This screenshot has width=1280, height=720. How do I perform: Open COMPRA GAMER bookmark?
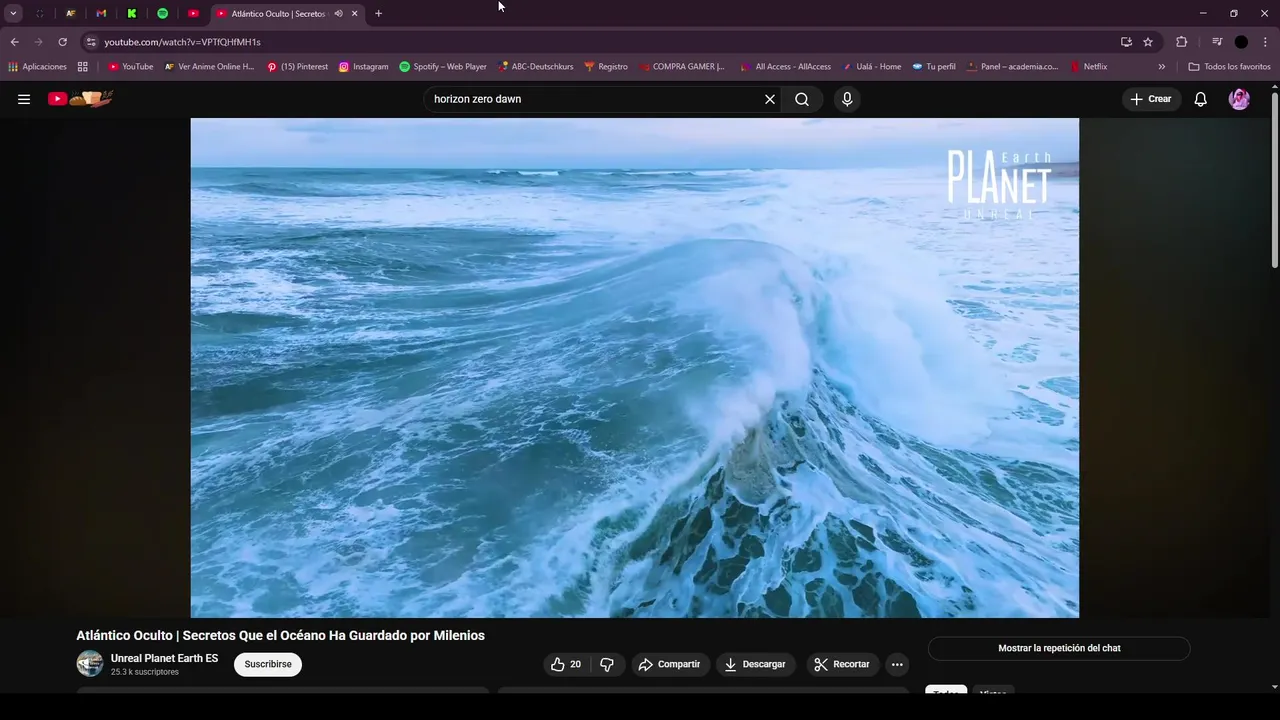tap(681, 67)
